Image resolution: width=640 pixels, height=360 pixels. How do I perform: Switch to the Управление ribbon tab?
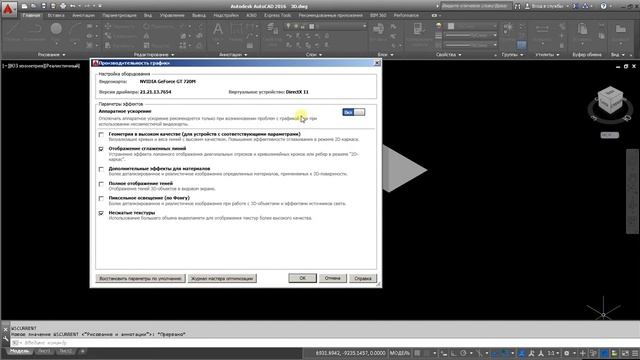[x=172, y=15]
